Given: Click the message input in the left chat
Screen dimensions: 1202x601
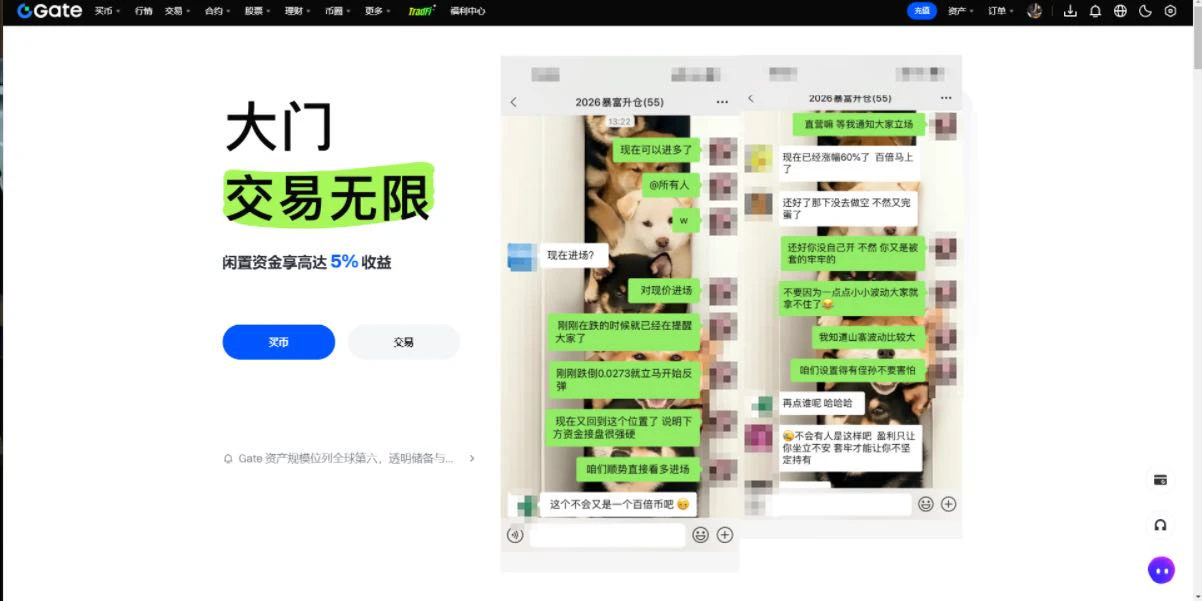Looking at the screenshot, I should click(607, 535).
